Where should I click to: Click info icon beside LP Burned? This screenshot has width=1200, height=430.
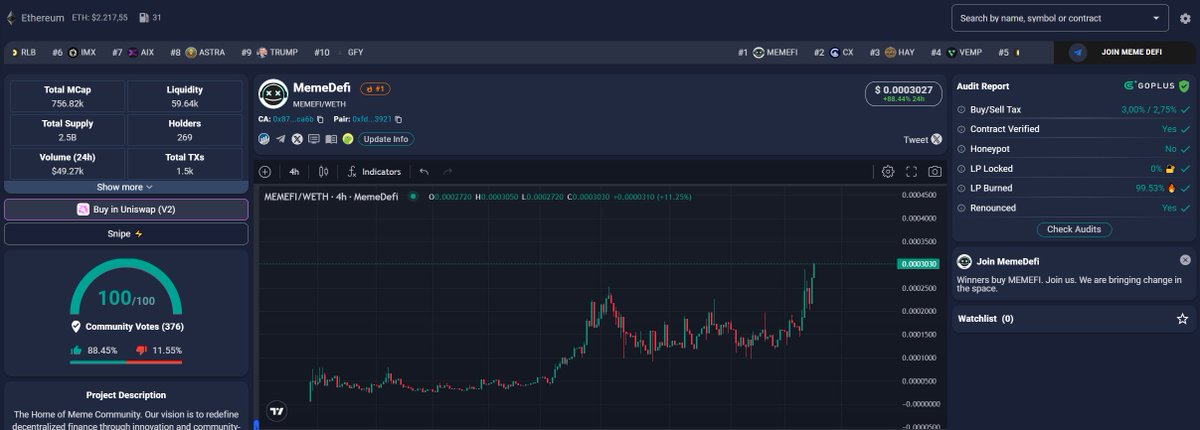(x=961, y=188)
